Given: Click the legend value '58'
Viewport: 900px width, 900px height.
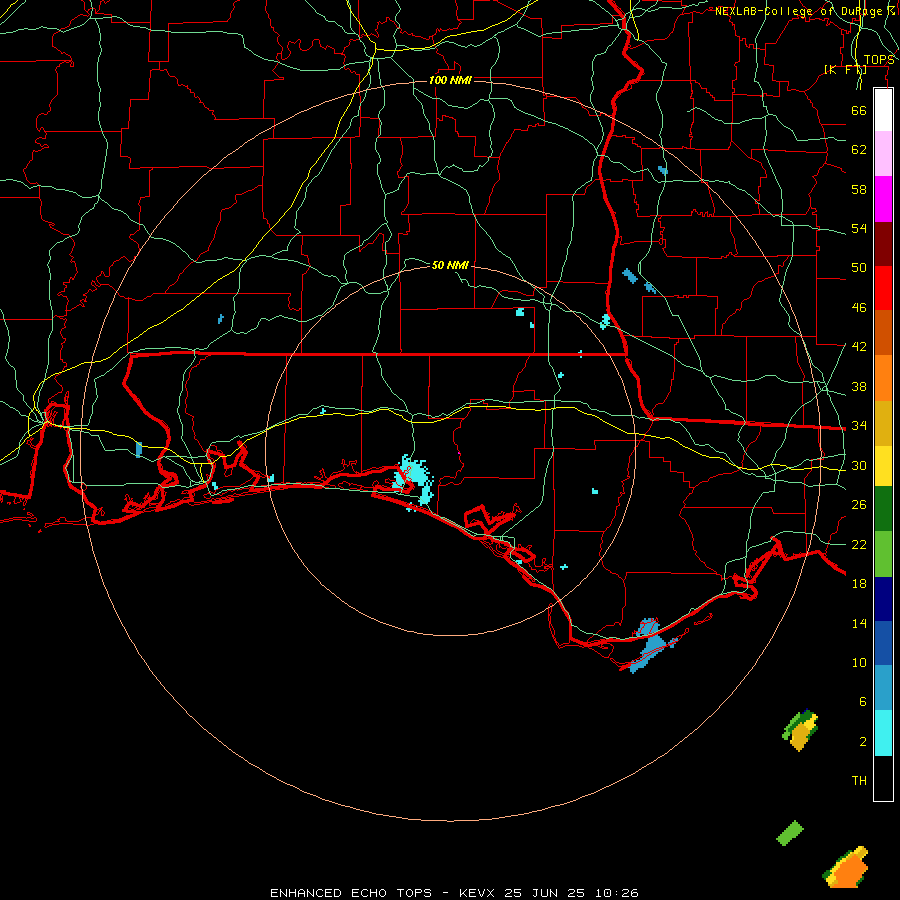Looking at the screenshot, I should pos(859,189).
